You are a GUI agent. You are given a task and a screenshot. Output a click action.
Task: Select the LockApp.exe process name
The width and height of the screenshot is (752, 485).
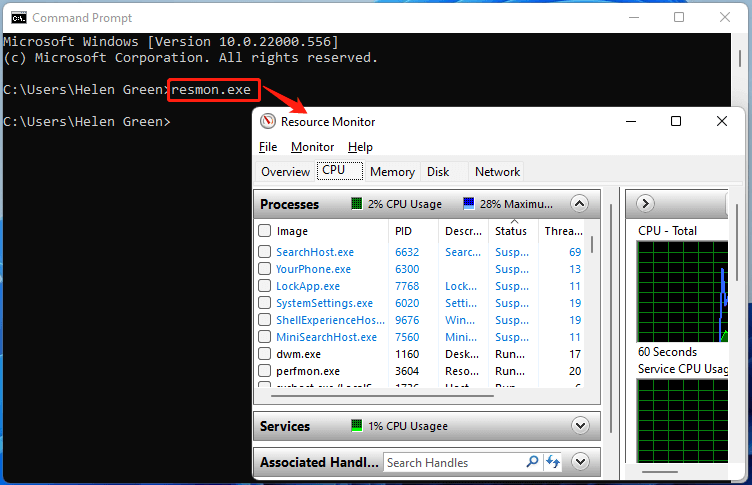308,286
